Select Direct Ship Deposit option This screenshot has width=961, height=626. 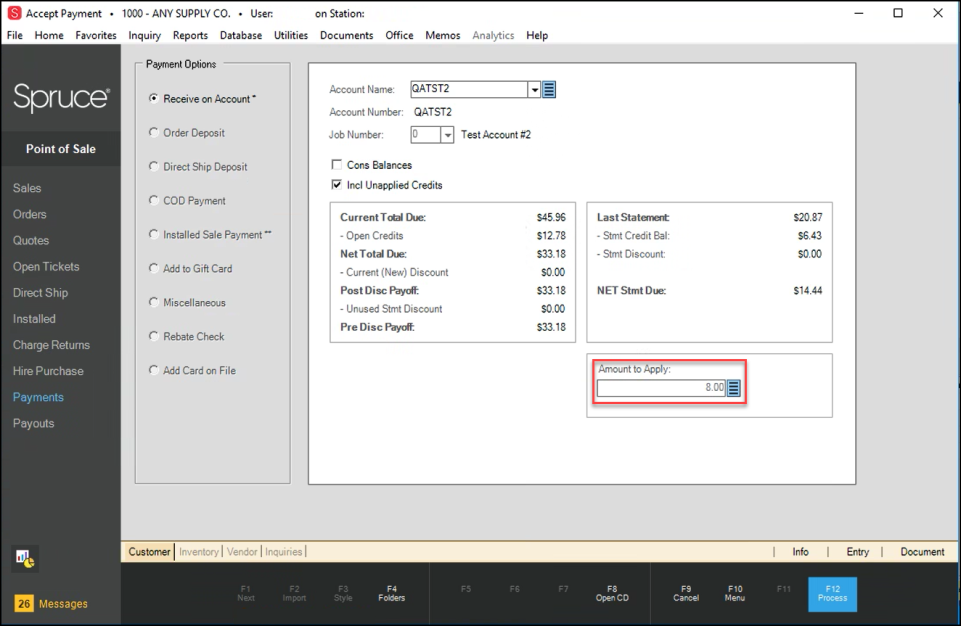(x=198, y=167)
